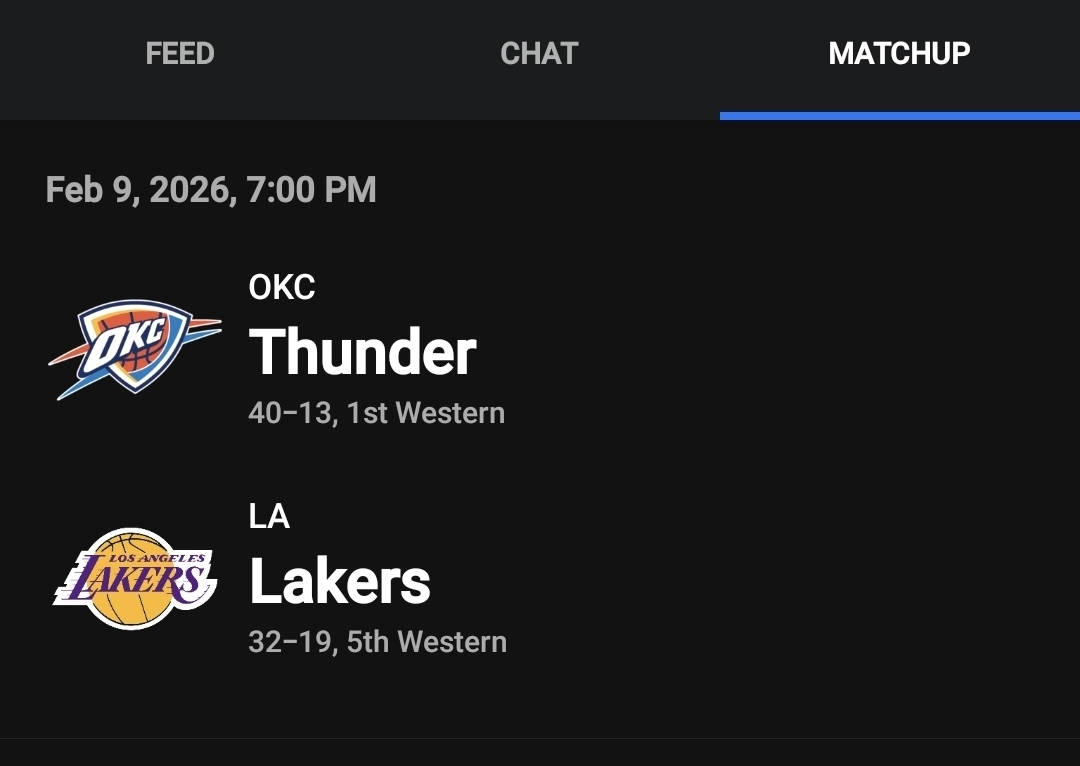Open the Thunder team name link

[362, 352]
